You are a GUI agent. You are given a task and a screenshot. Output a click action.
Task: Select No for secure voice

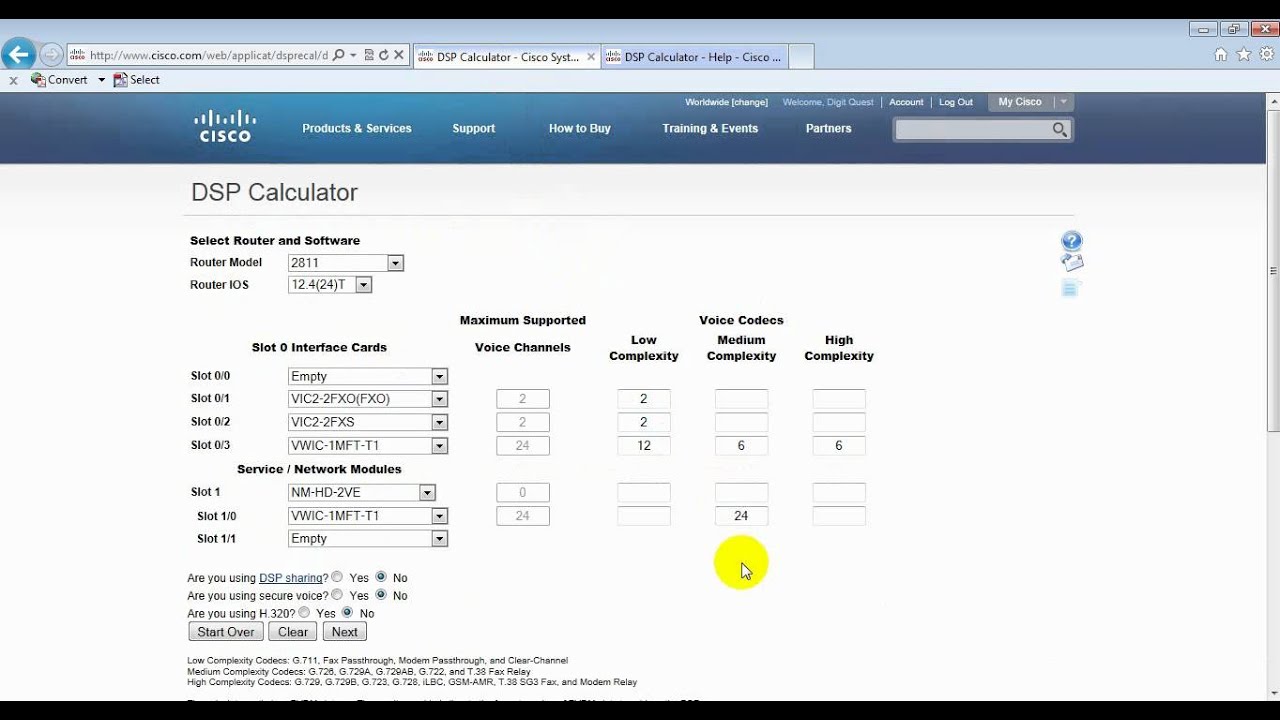[x=381, y=594]
